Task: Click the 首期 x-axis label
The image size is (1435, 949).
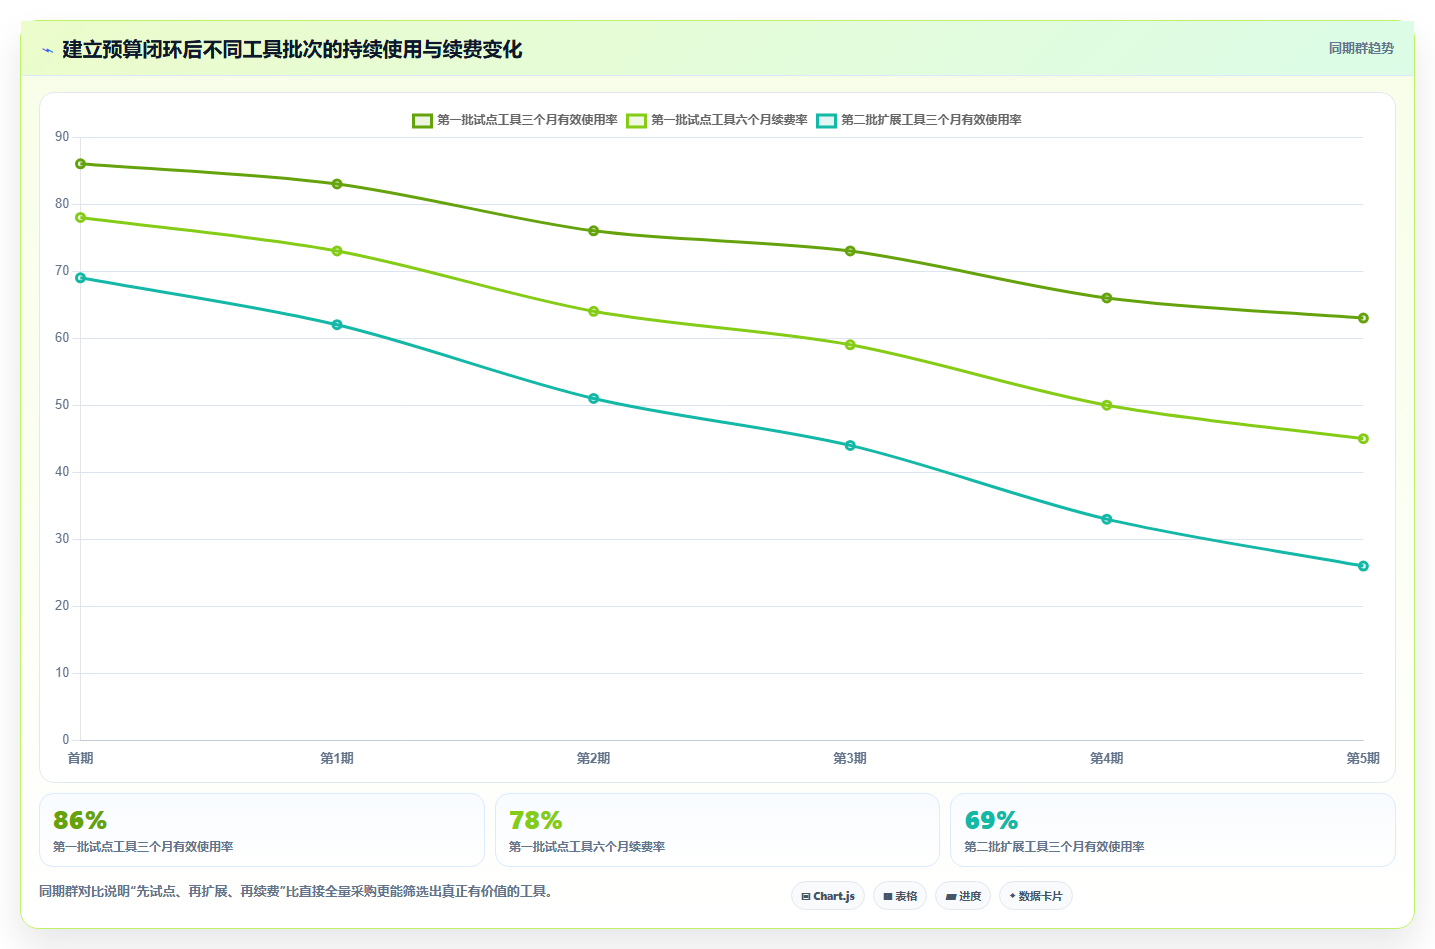Action: (x=80, y=758)
